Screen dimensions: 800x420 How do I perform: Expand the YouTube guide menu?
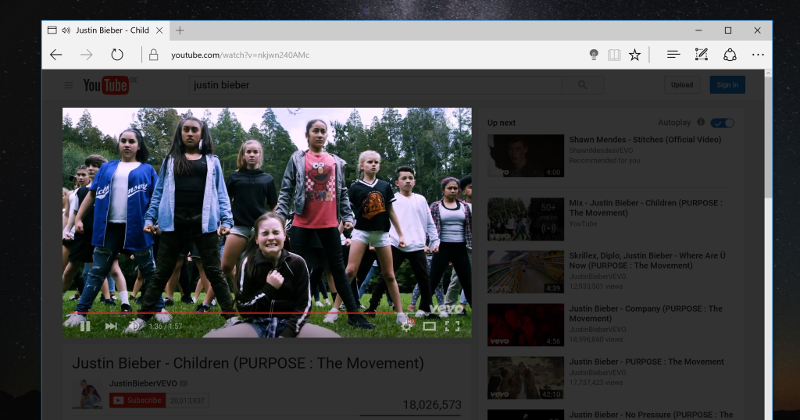pyautogui.click(x=69, y=85)
